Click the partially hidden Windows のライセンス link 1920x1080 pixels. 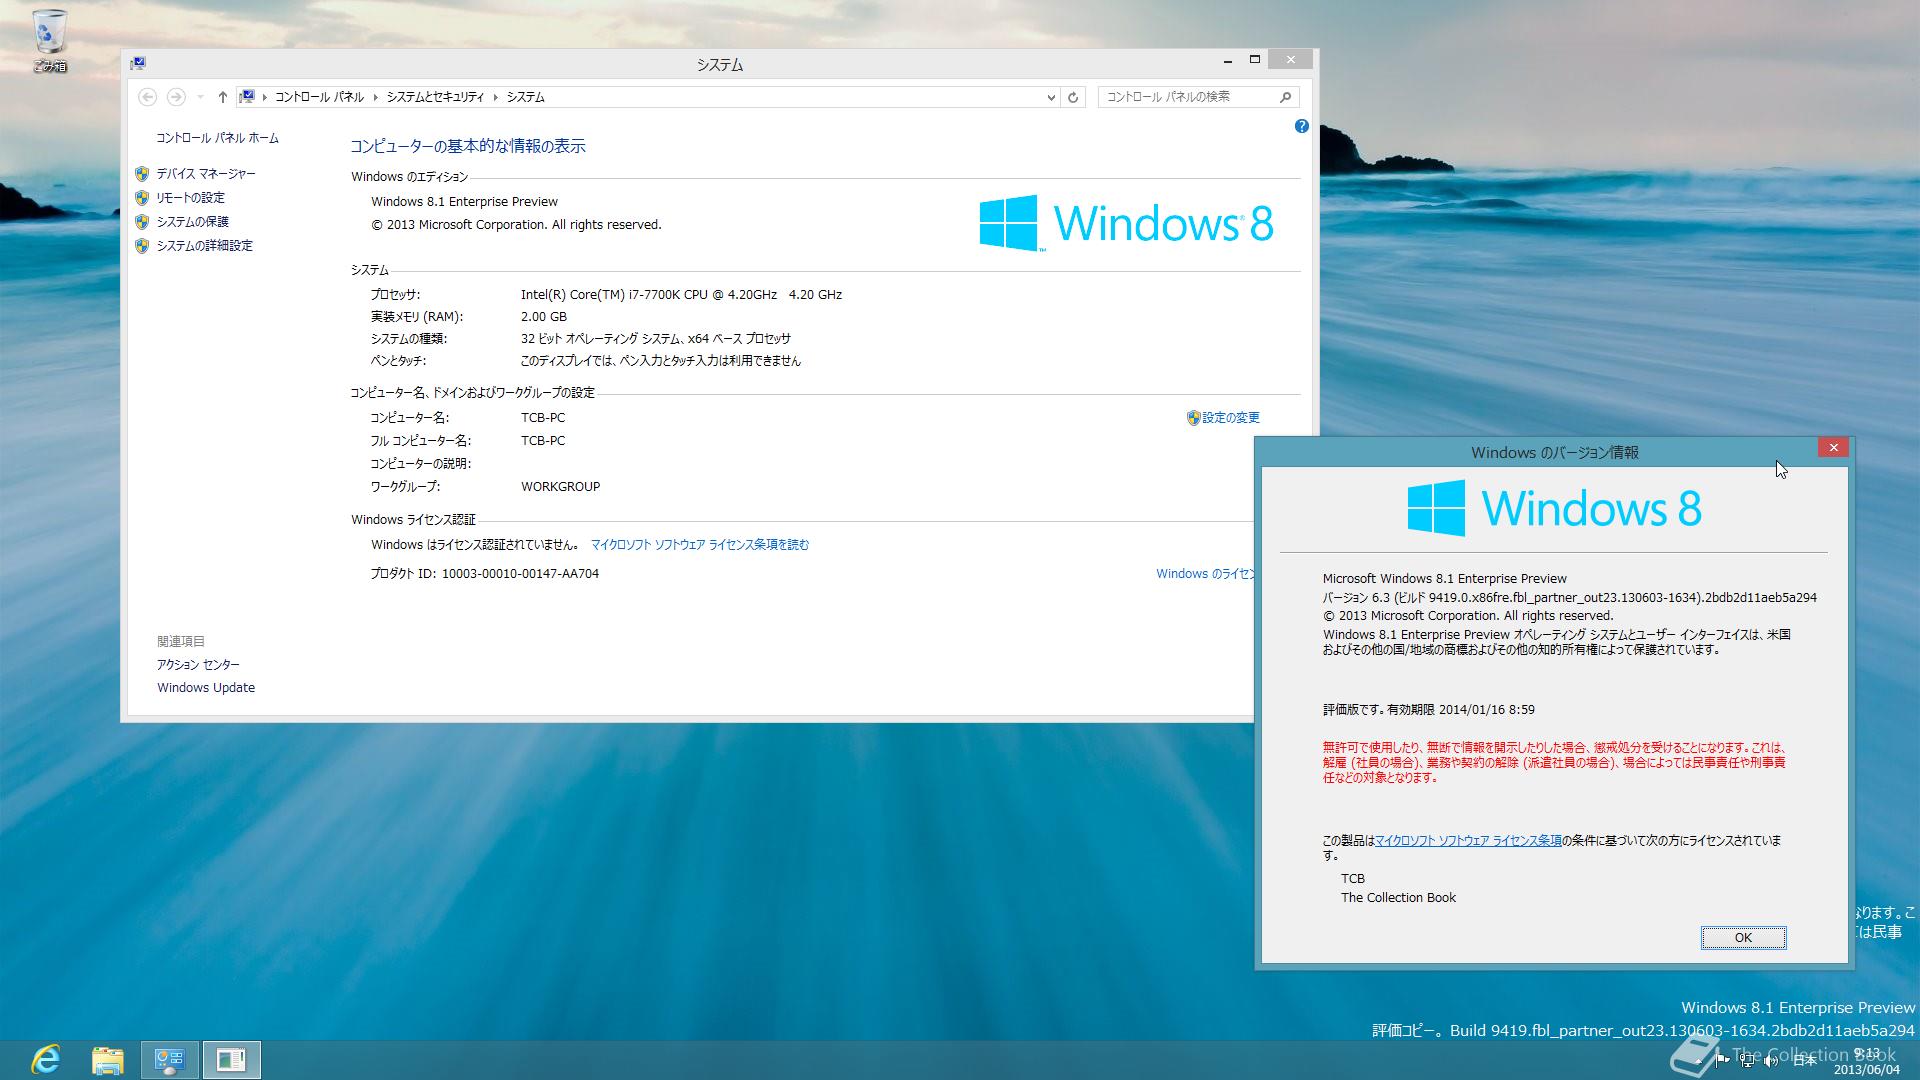coord(1205,574)
